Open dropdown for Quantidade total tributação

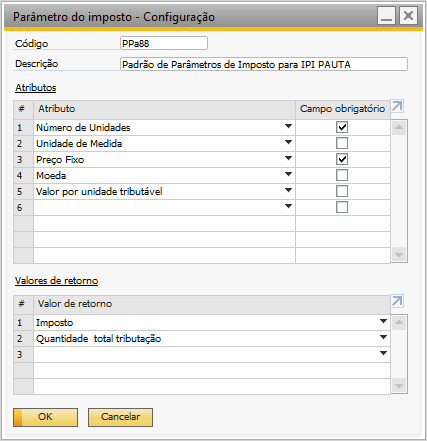pyautogui.click(x=383, y=337)
